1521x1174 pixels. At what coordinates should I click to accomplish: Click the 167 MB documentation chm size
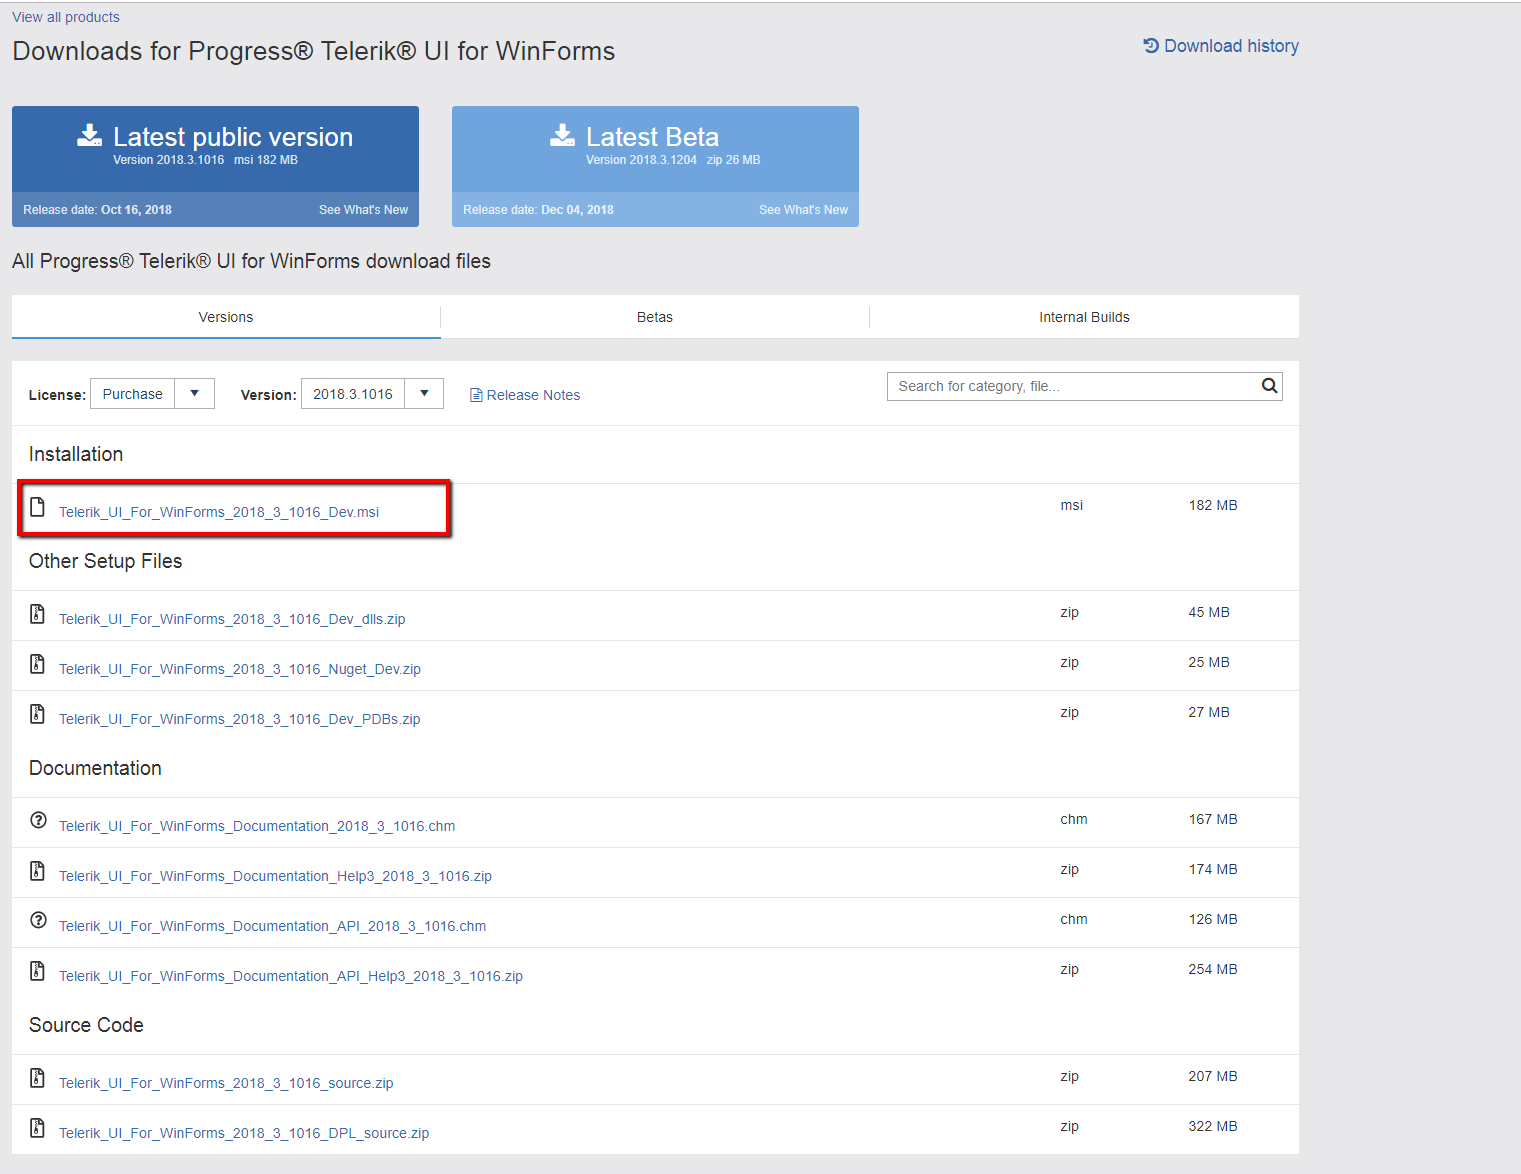1213,819
